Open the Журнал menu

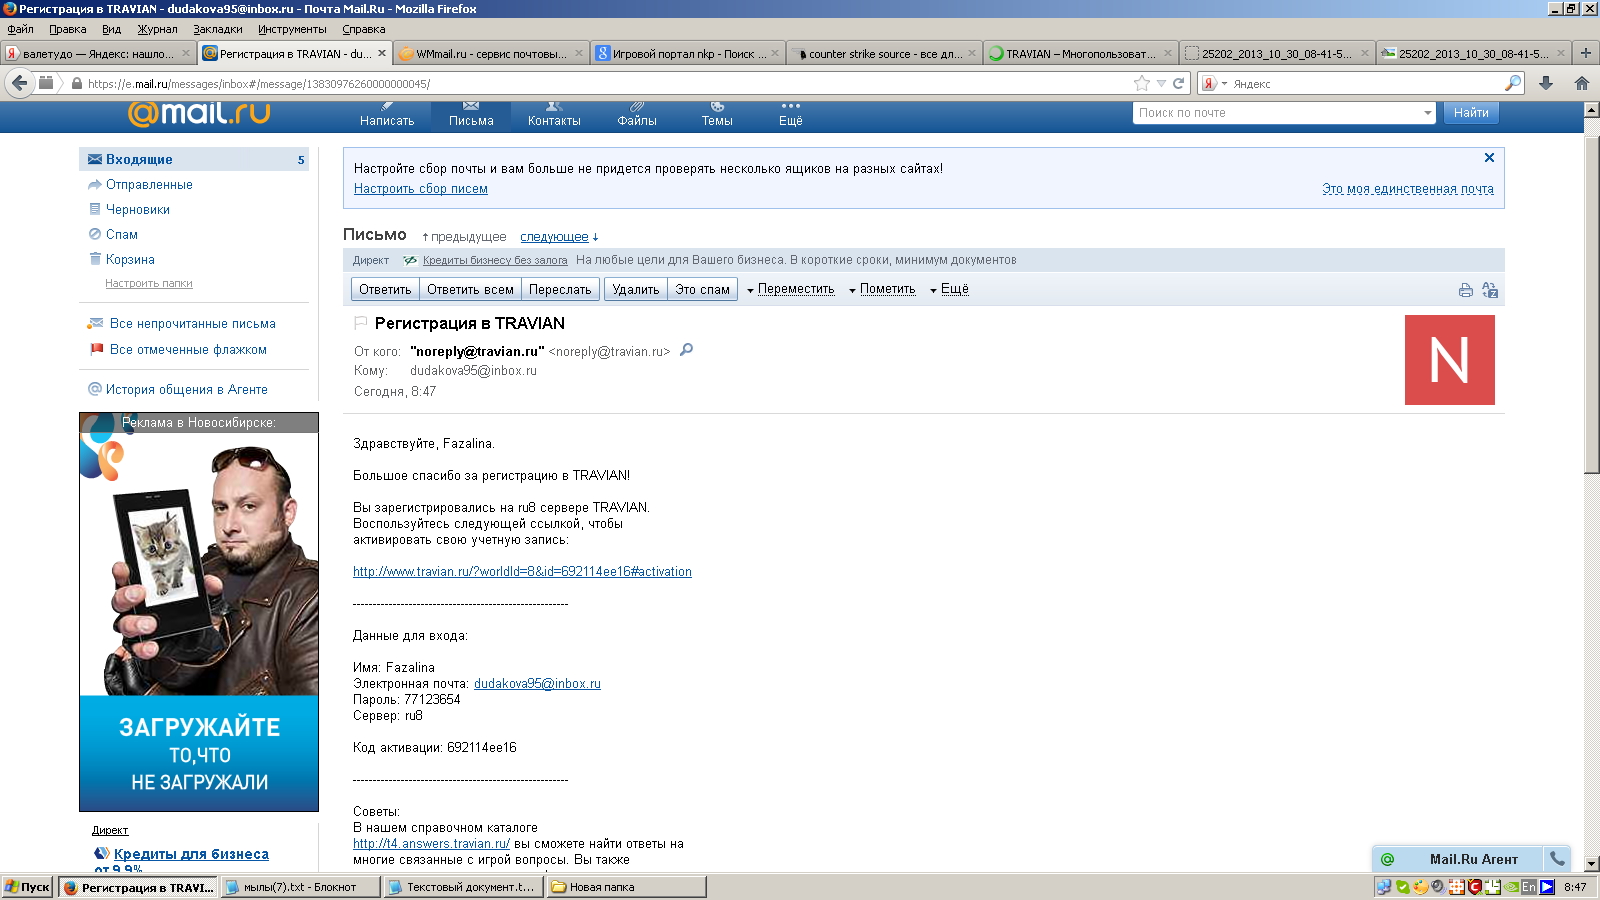(157, 29)
